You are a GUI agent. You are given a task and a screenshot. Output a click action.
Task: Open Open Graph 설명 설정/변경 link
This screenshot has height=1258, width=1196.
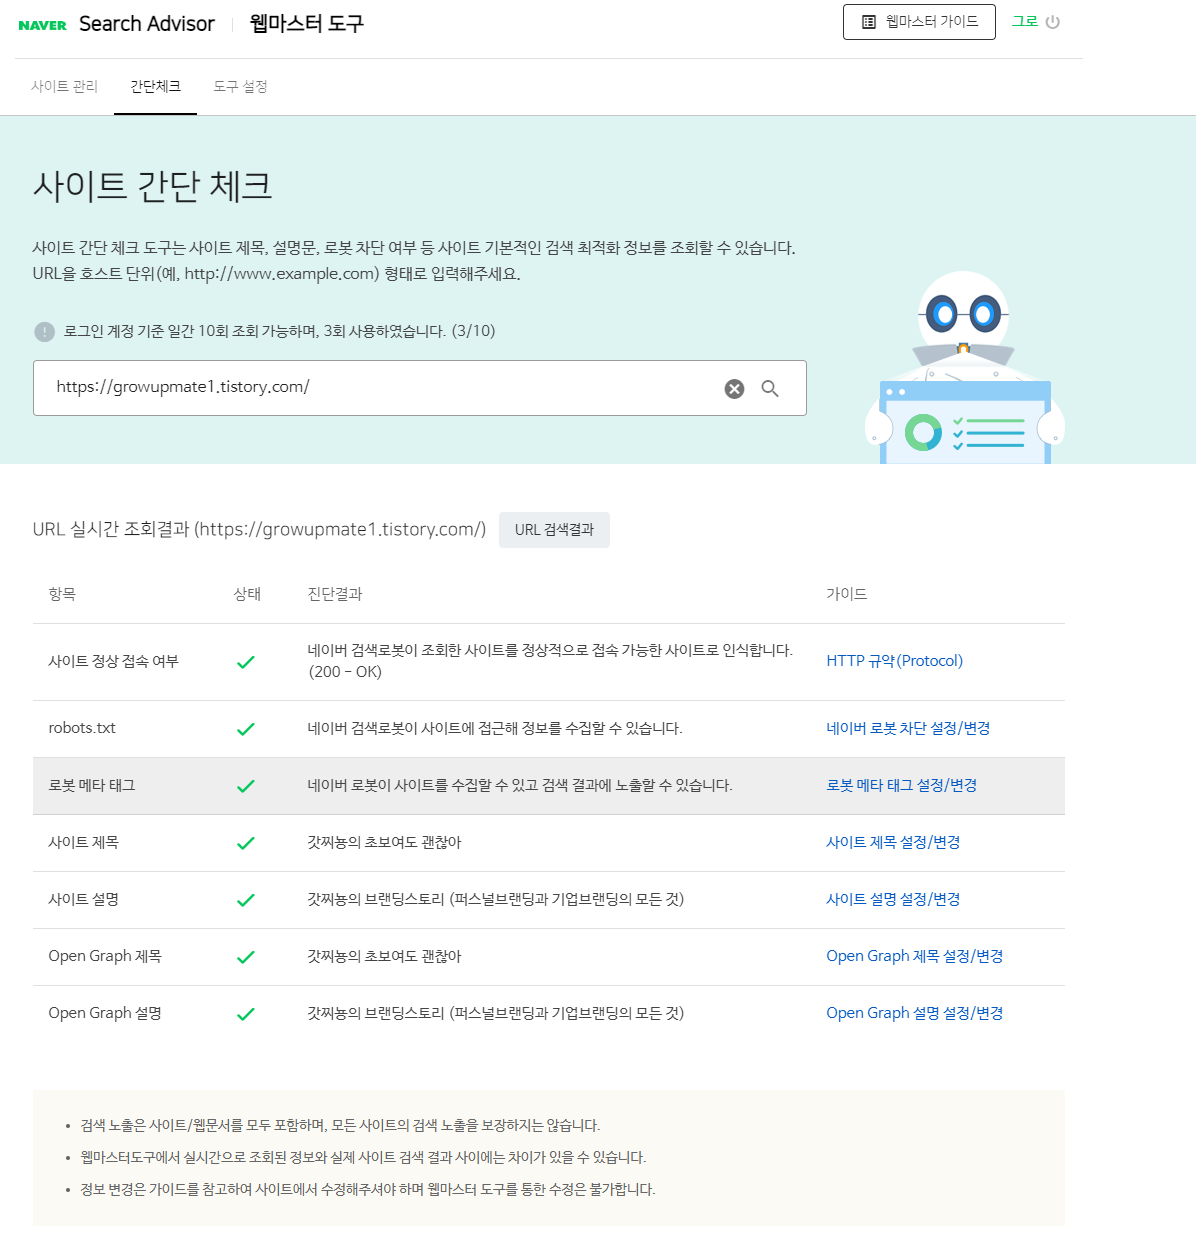[914, 1013]
